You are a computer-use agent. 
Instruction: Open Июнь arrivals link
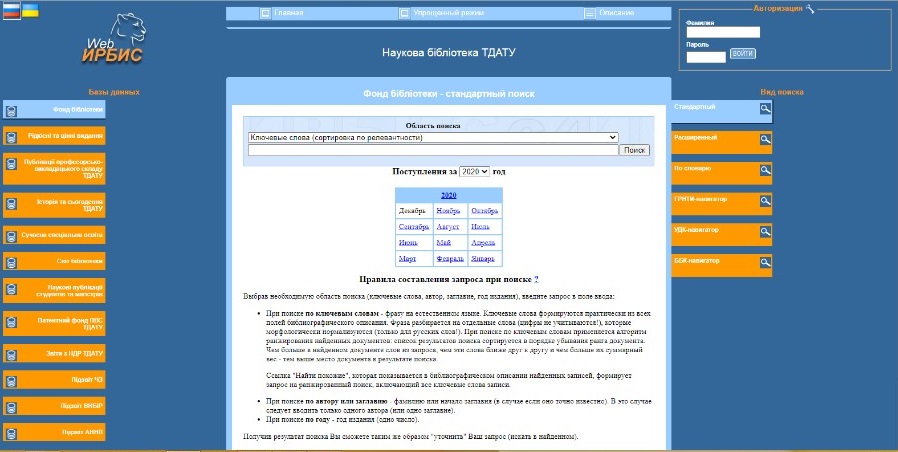(408, 243)
